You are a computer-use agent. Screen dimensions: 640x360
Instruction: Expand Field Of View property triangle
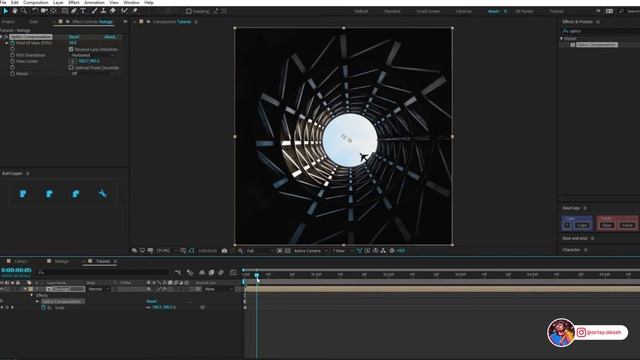coord(7,43)
